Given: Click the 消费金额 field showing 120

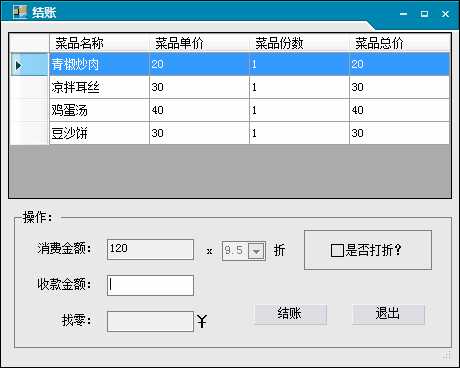Looking at the screenshot, I should (x=150, y=249).
